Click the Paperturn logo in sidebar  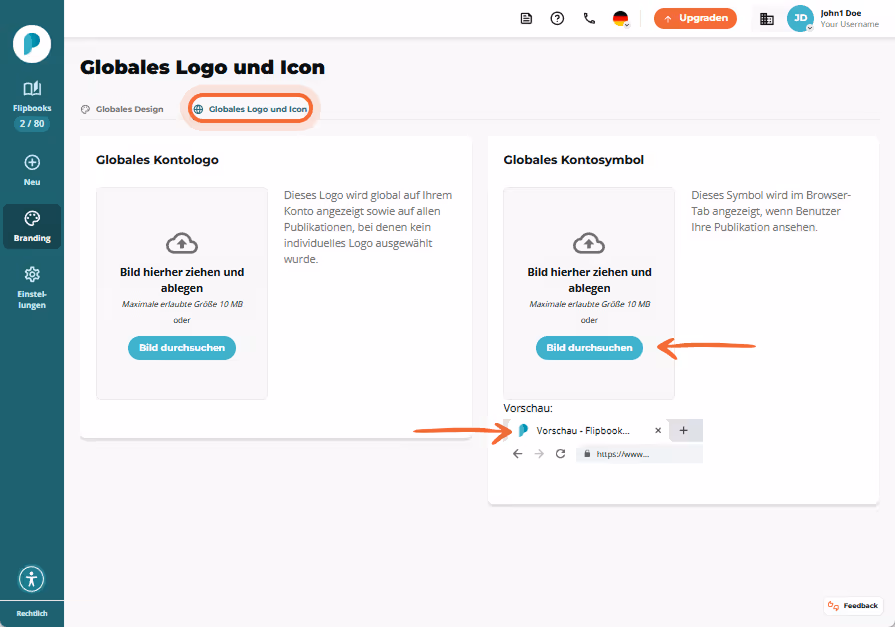point(32,44)
